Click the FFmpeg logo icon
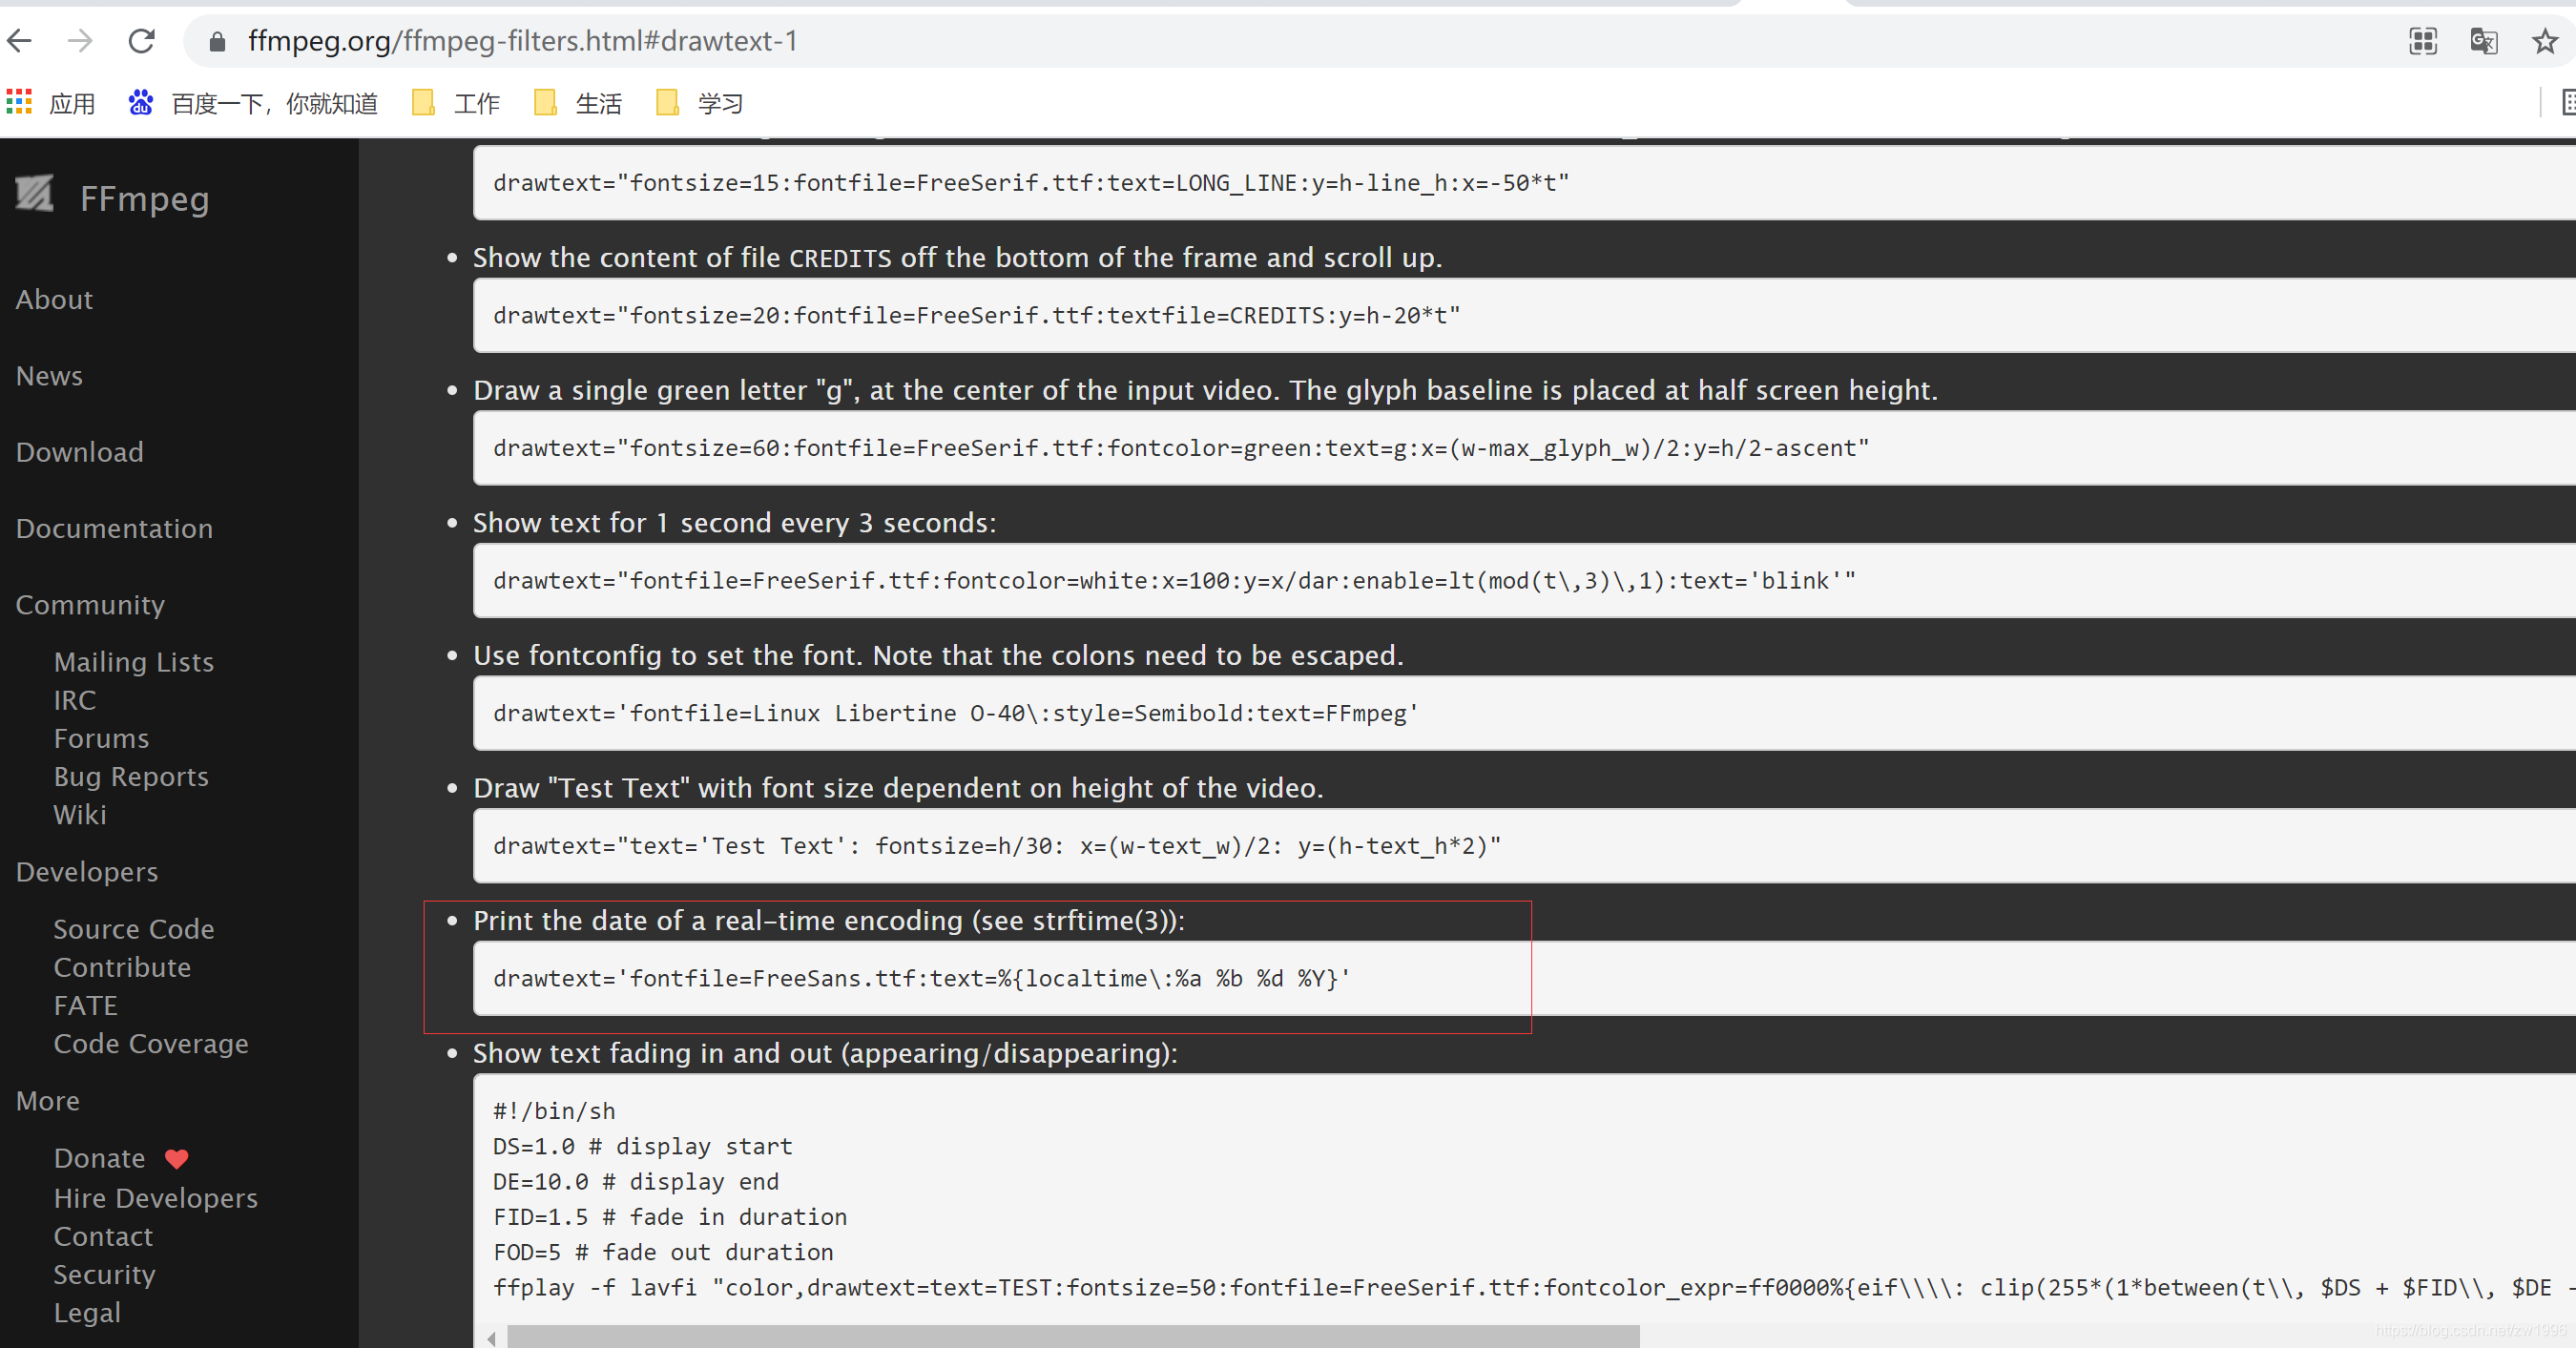Viewport: 2576px width, 1348px height. click(37, 196)
